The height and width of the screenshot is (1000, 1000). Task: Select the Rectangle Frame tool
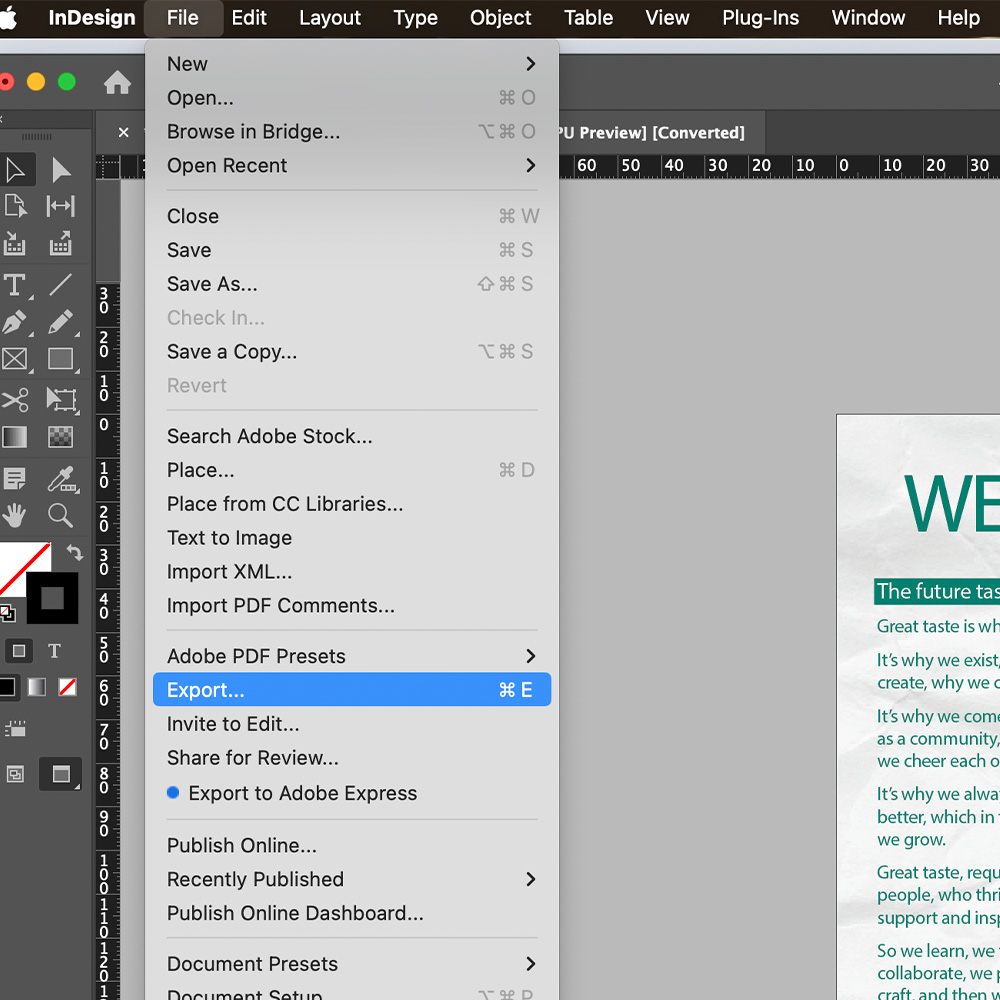[x=15, y=360]
